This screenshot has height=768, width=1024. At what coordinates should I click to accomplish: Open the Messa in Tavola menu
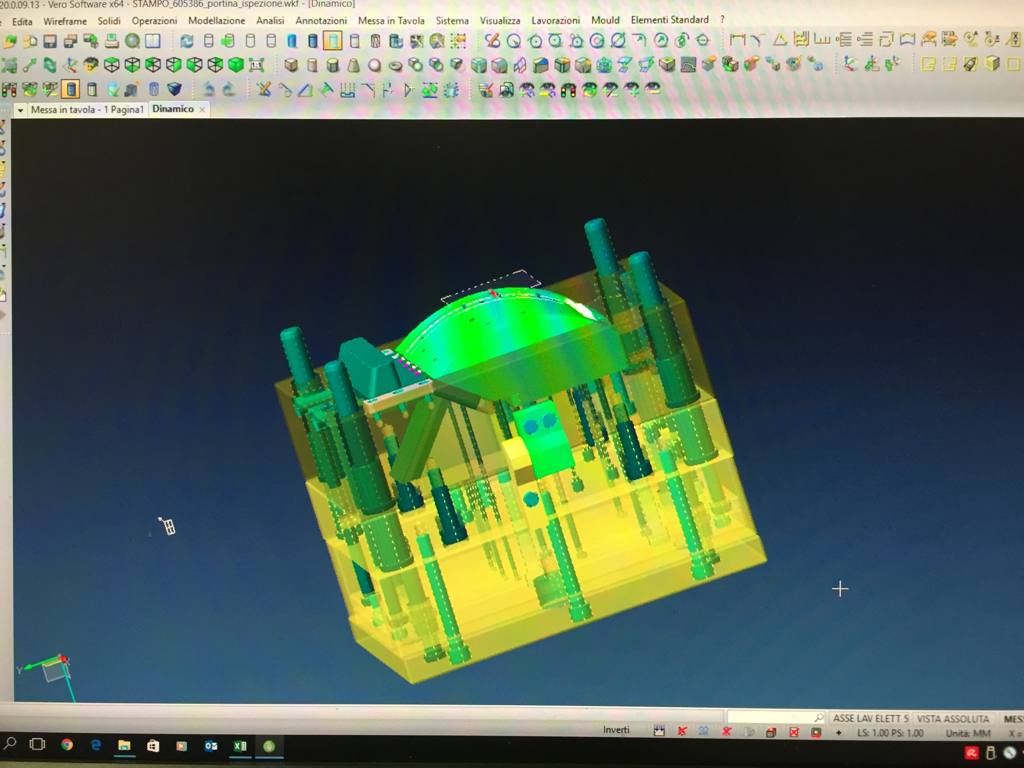(x=391, y=21)
